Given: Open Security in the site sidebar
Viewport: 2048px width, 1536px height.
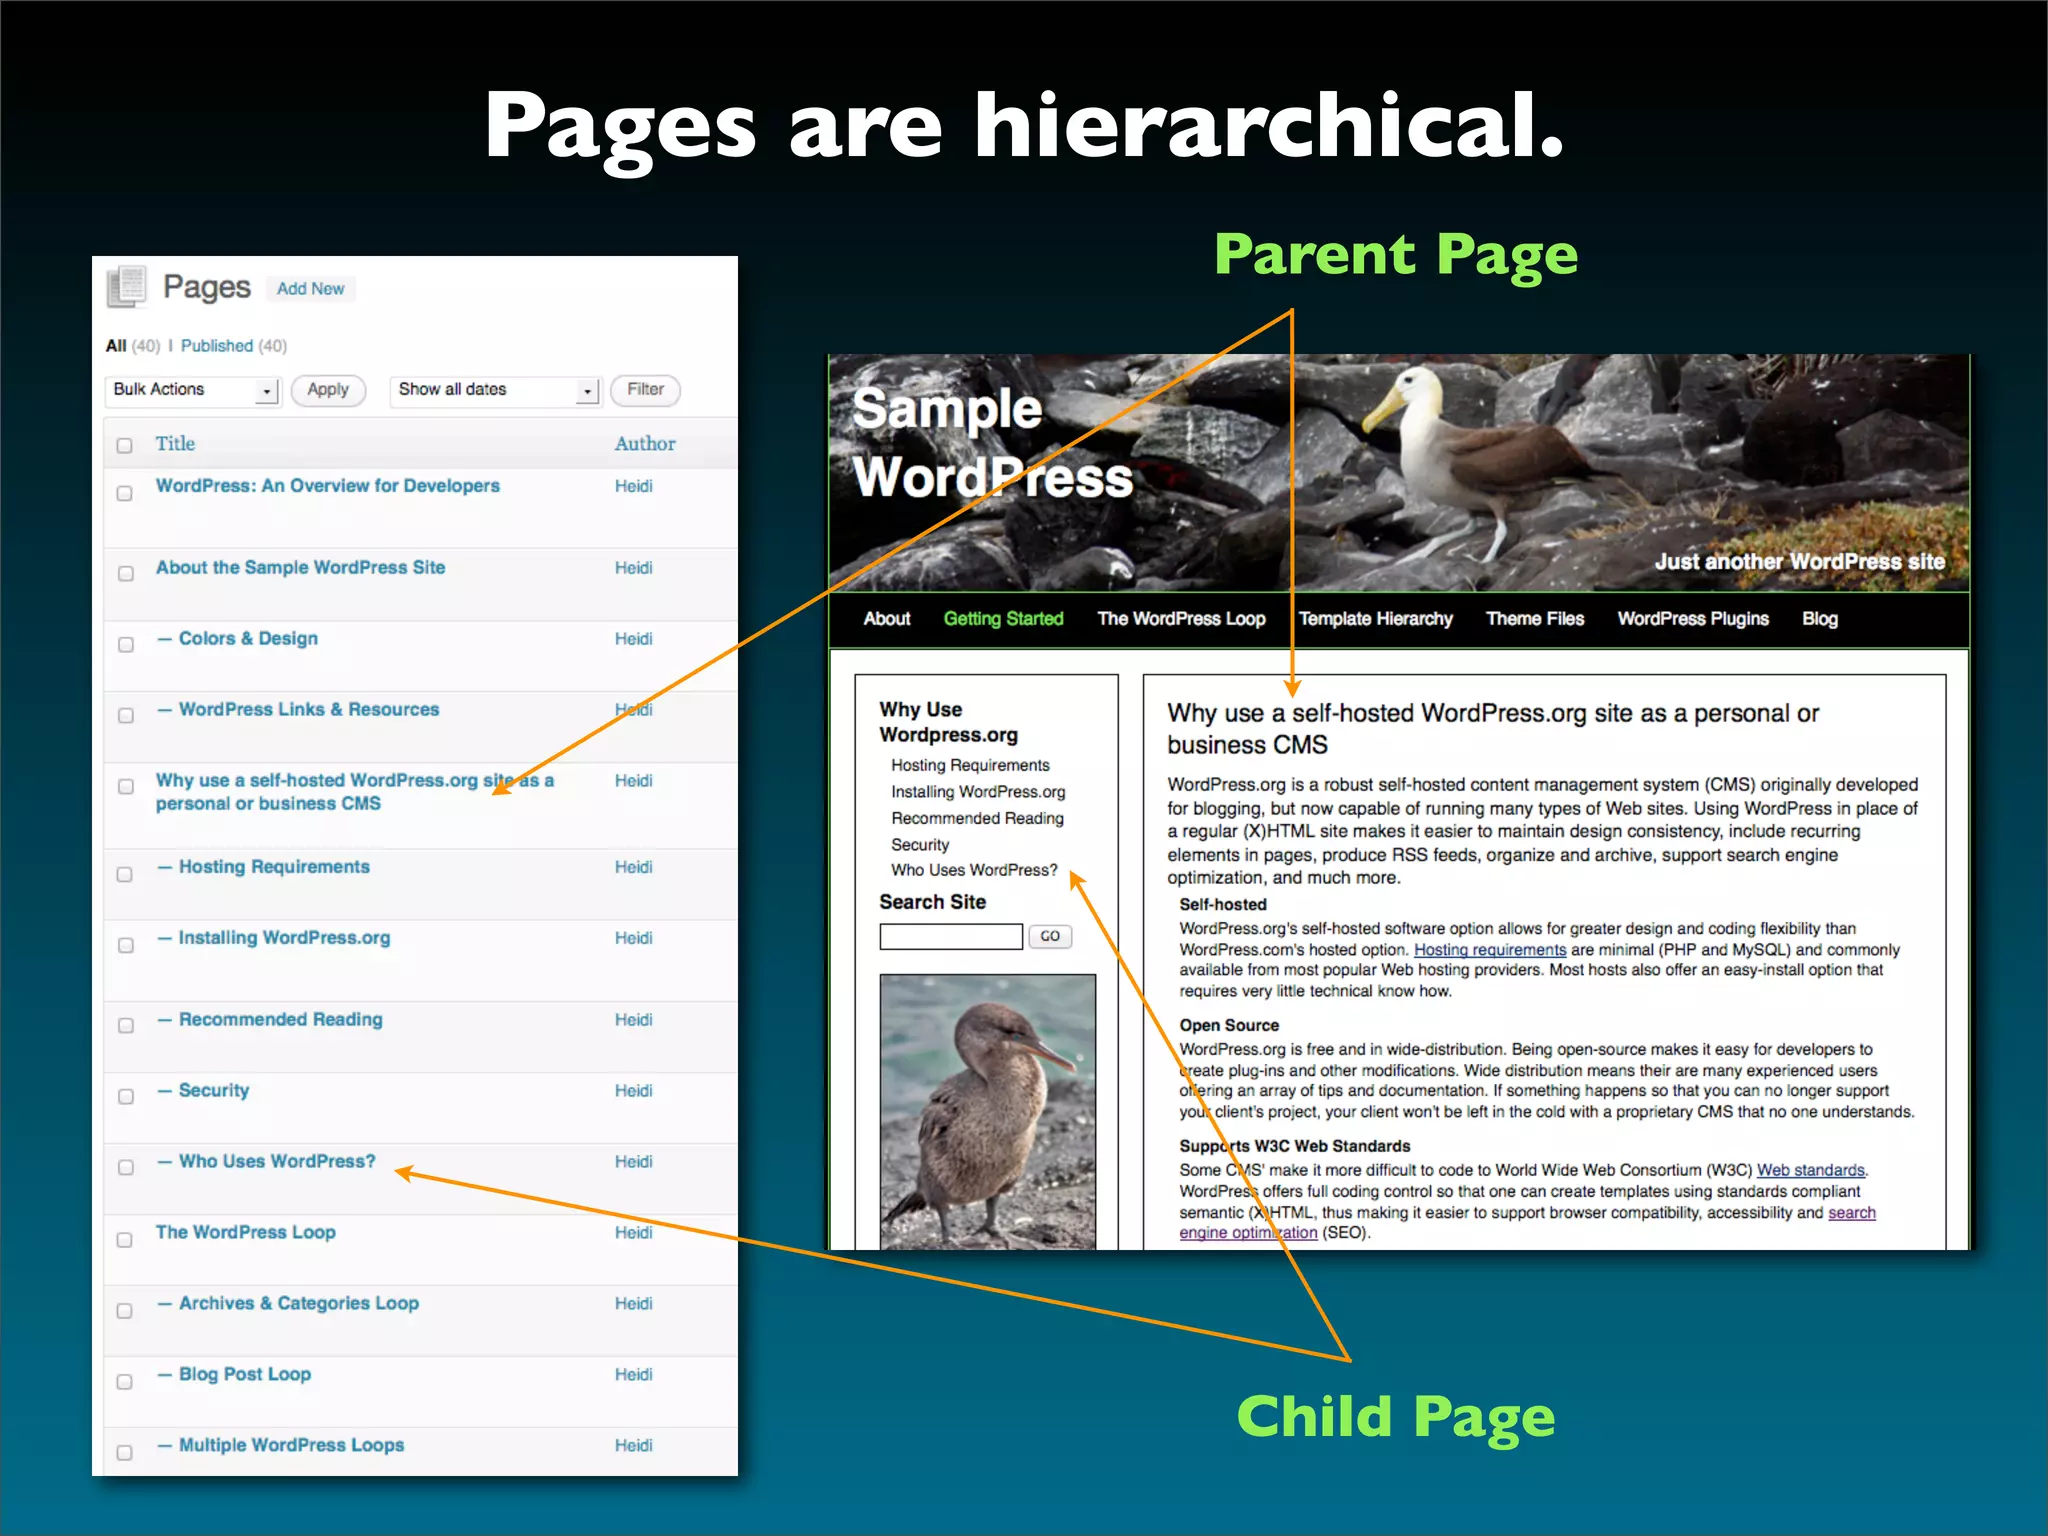Looking at the screenshot, I should tap(920, 845).
